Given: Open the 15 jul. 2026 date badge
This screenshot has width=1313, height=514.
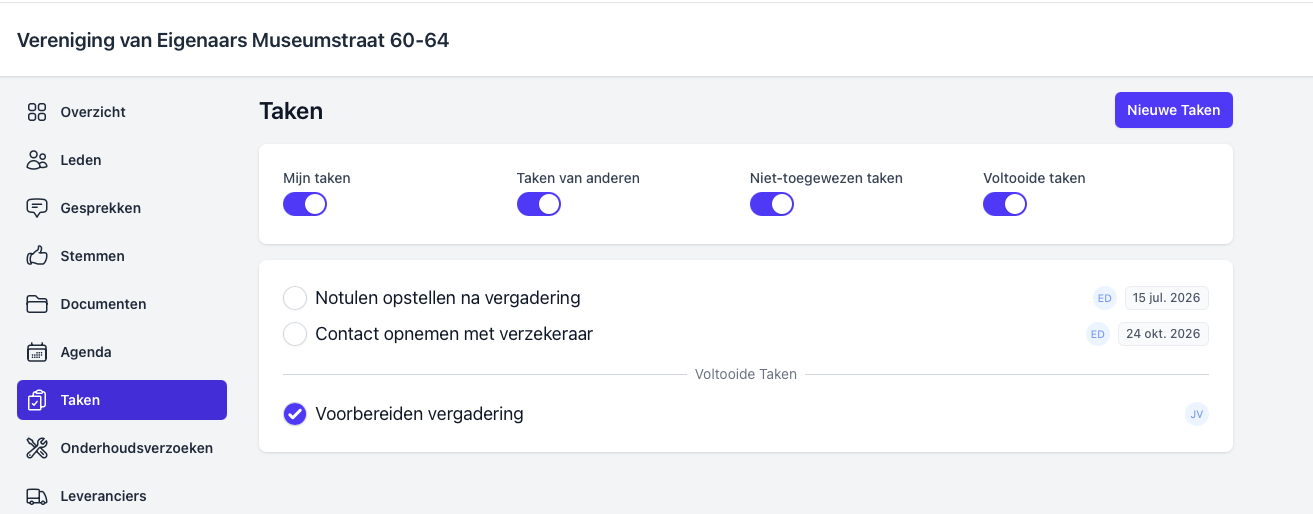Looking at the screenshot, I should pyautogui.click(x=1166, y=298).
